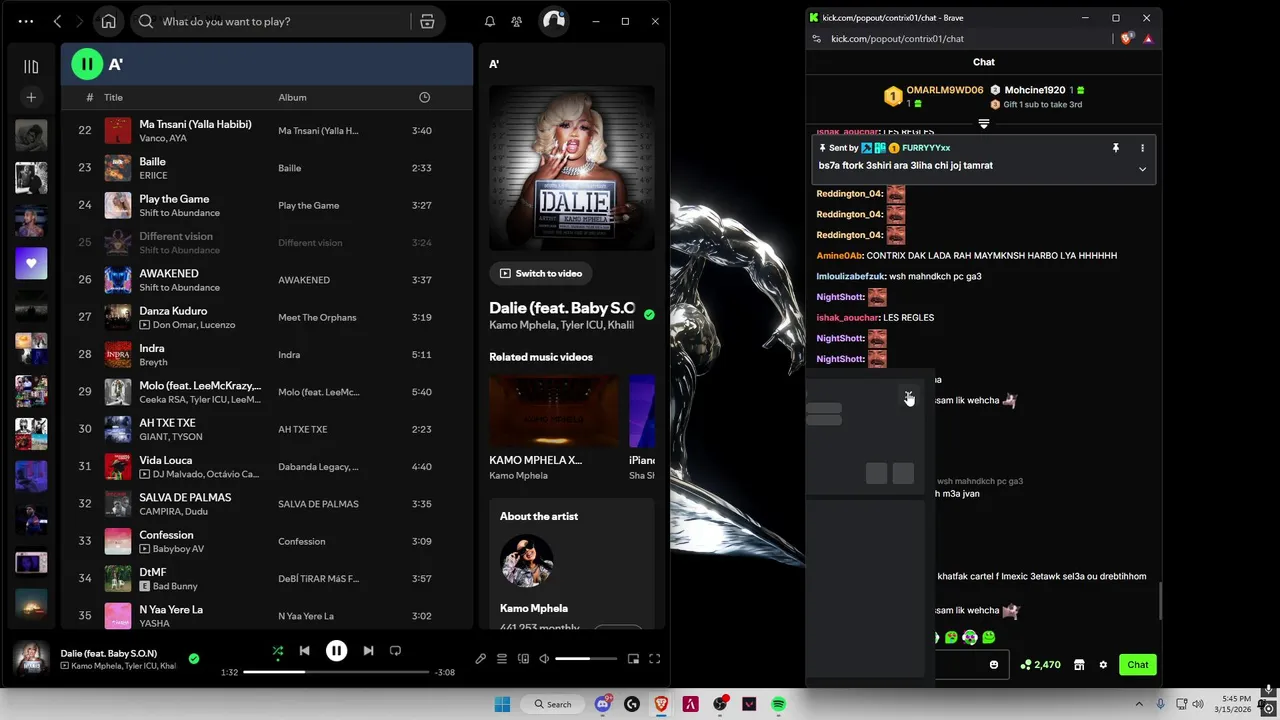This screenshot has width=1280, height=720.
Task: Sort tracks by the duration clock icon
Action: tap(424, 97)
